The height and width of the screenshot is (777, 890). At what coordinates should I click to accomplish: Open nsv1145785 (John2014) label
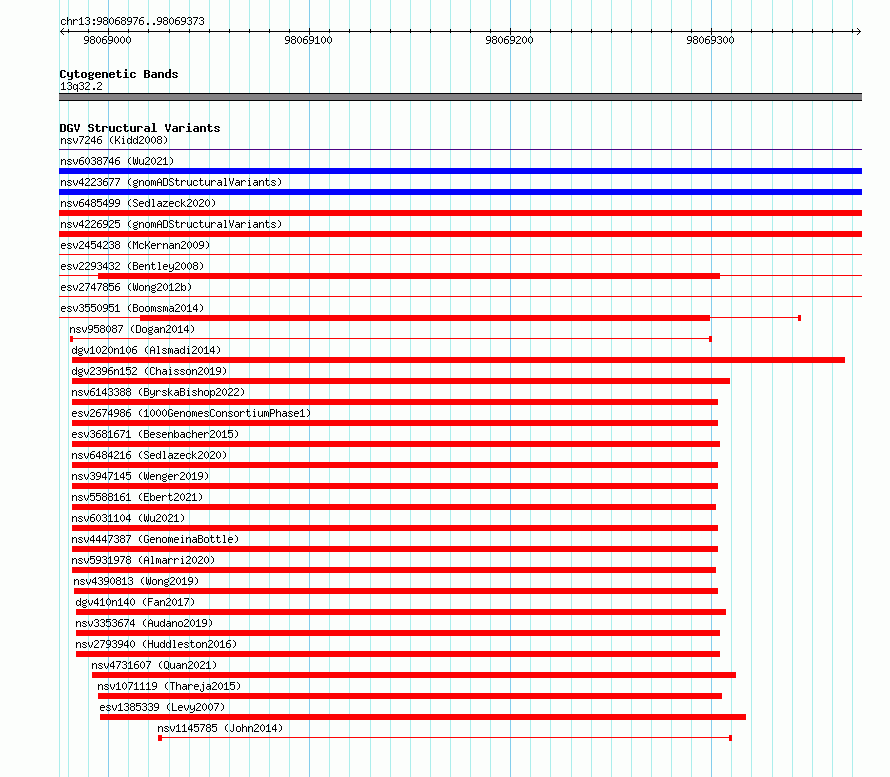[x=220, y=728]
